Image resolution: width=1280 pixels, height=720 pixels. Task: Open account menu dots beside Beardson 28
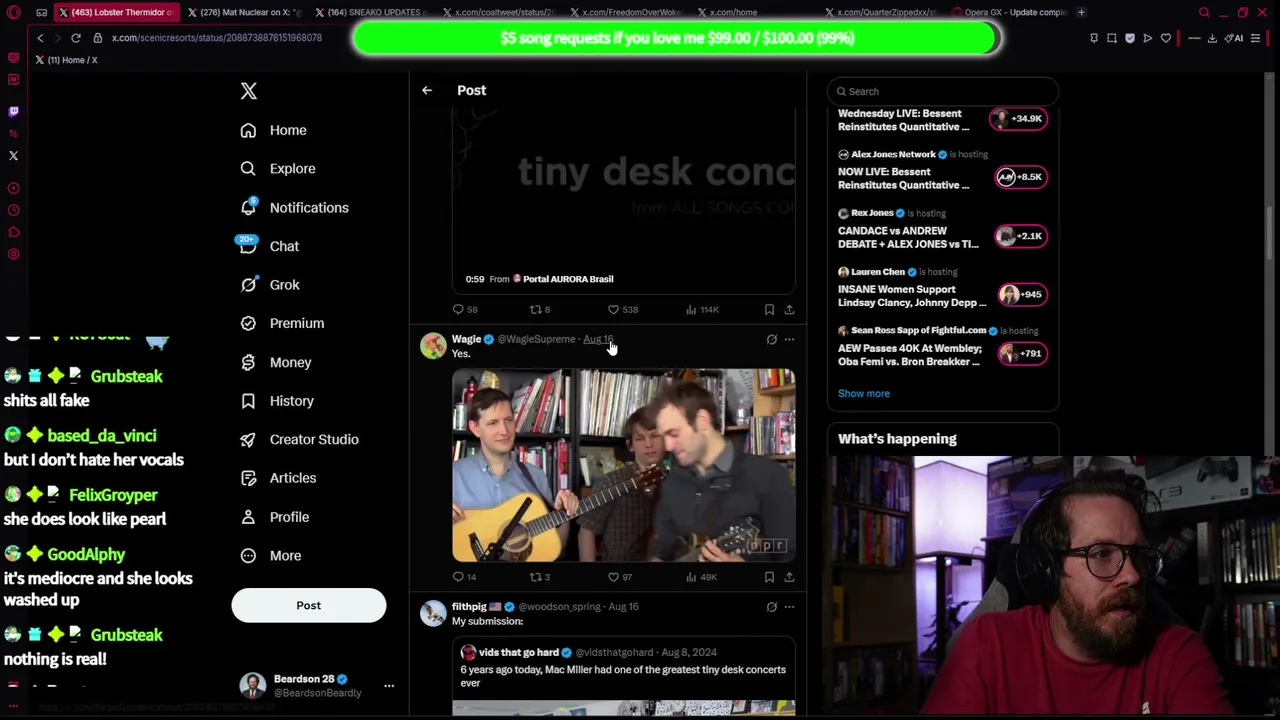click(389, 685)
